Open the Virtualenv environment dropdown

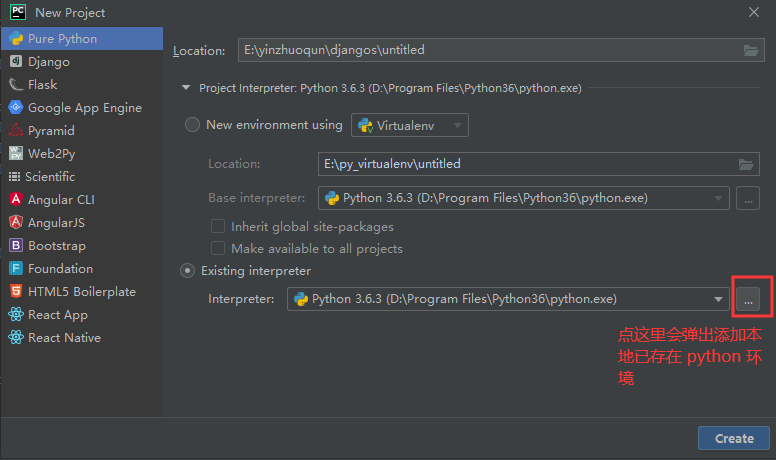(410, 125)
